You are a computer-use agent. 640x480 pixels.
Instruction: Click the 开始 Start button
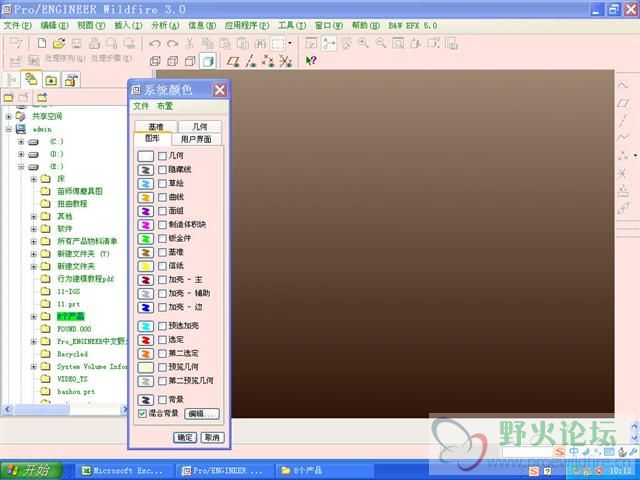pyautogui.click(x=31, y=471)
